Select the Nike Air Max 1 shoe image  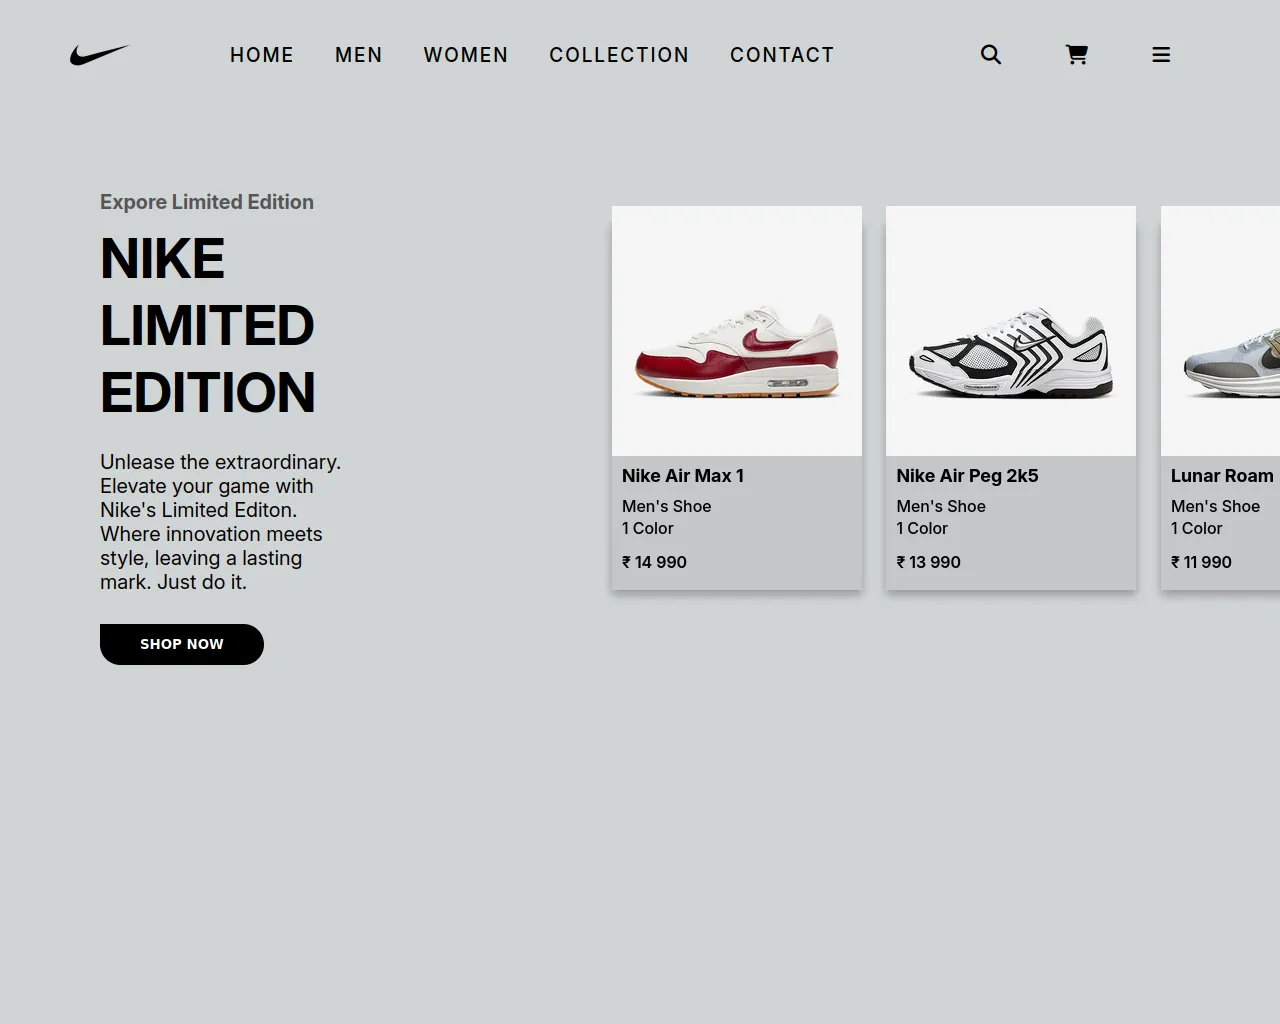[x=737, y=331]
